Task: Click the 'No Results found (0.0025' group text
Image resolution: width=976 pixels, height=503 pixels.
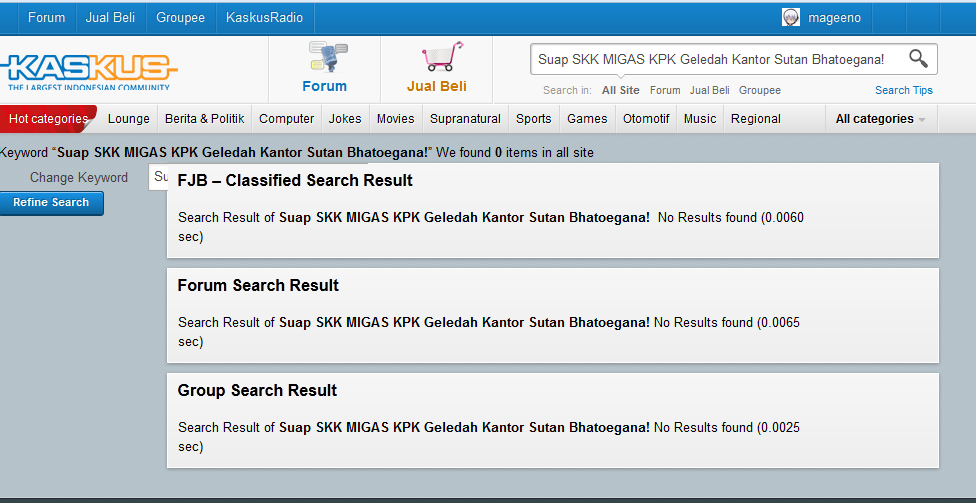Action: pyautogui.click(x=727, y=428)
